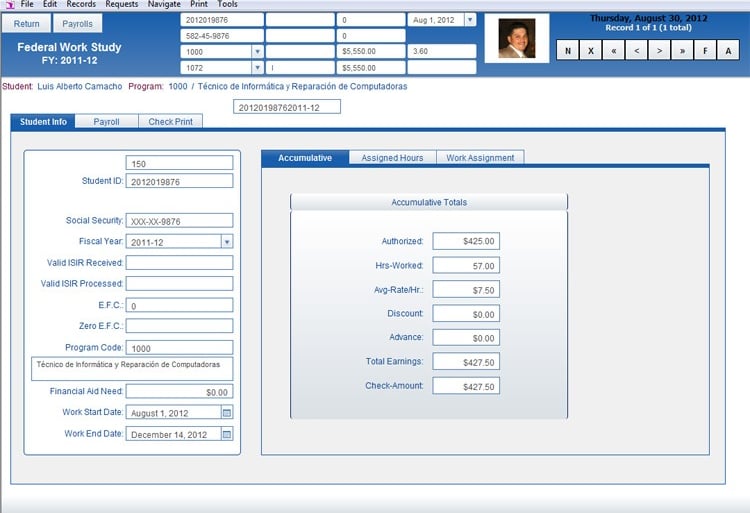
Task: Click the N record navigation button
Action: [x=568, y=50]
